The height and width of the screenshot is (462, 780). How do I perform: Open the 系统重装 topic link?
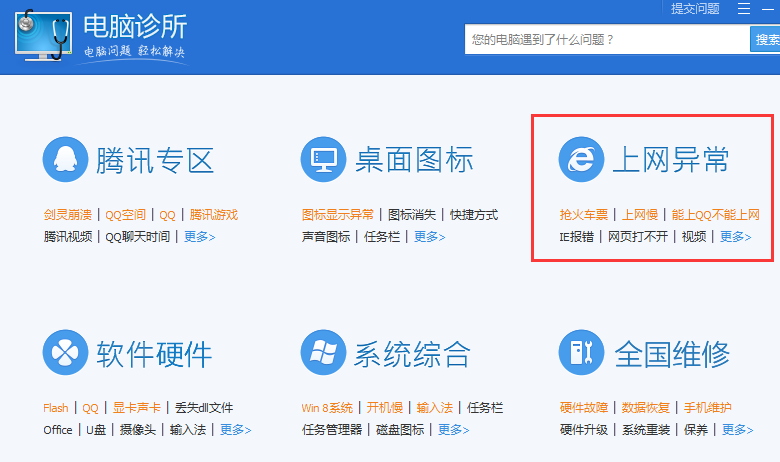pyautogui.click(x=646, y=430)
